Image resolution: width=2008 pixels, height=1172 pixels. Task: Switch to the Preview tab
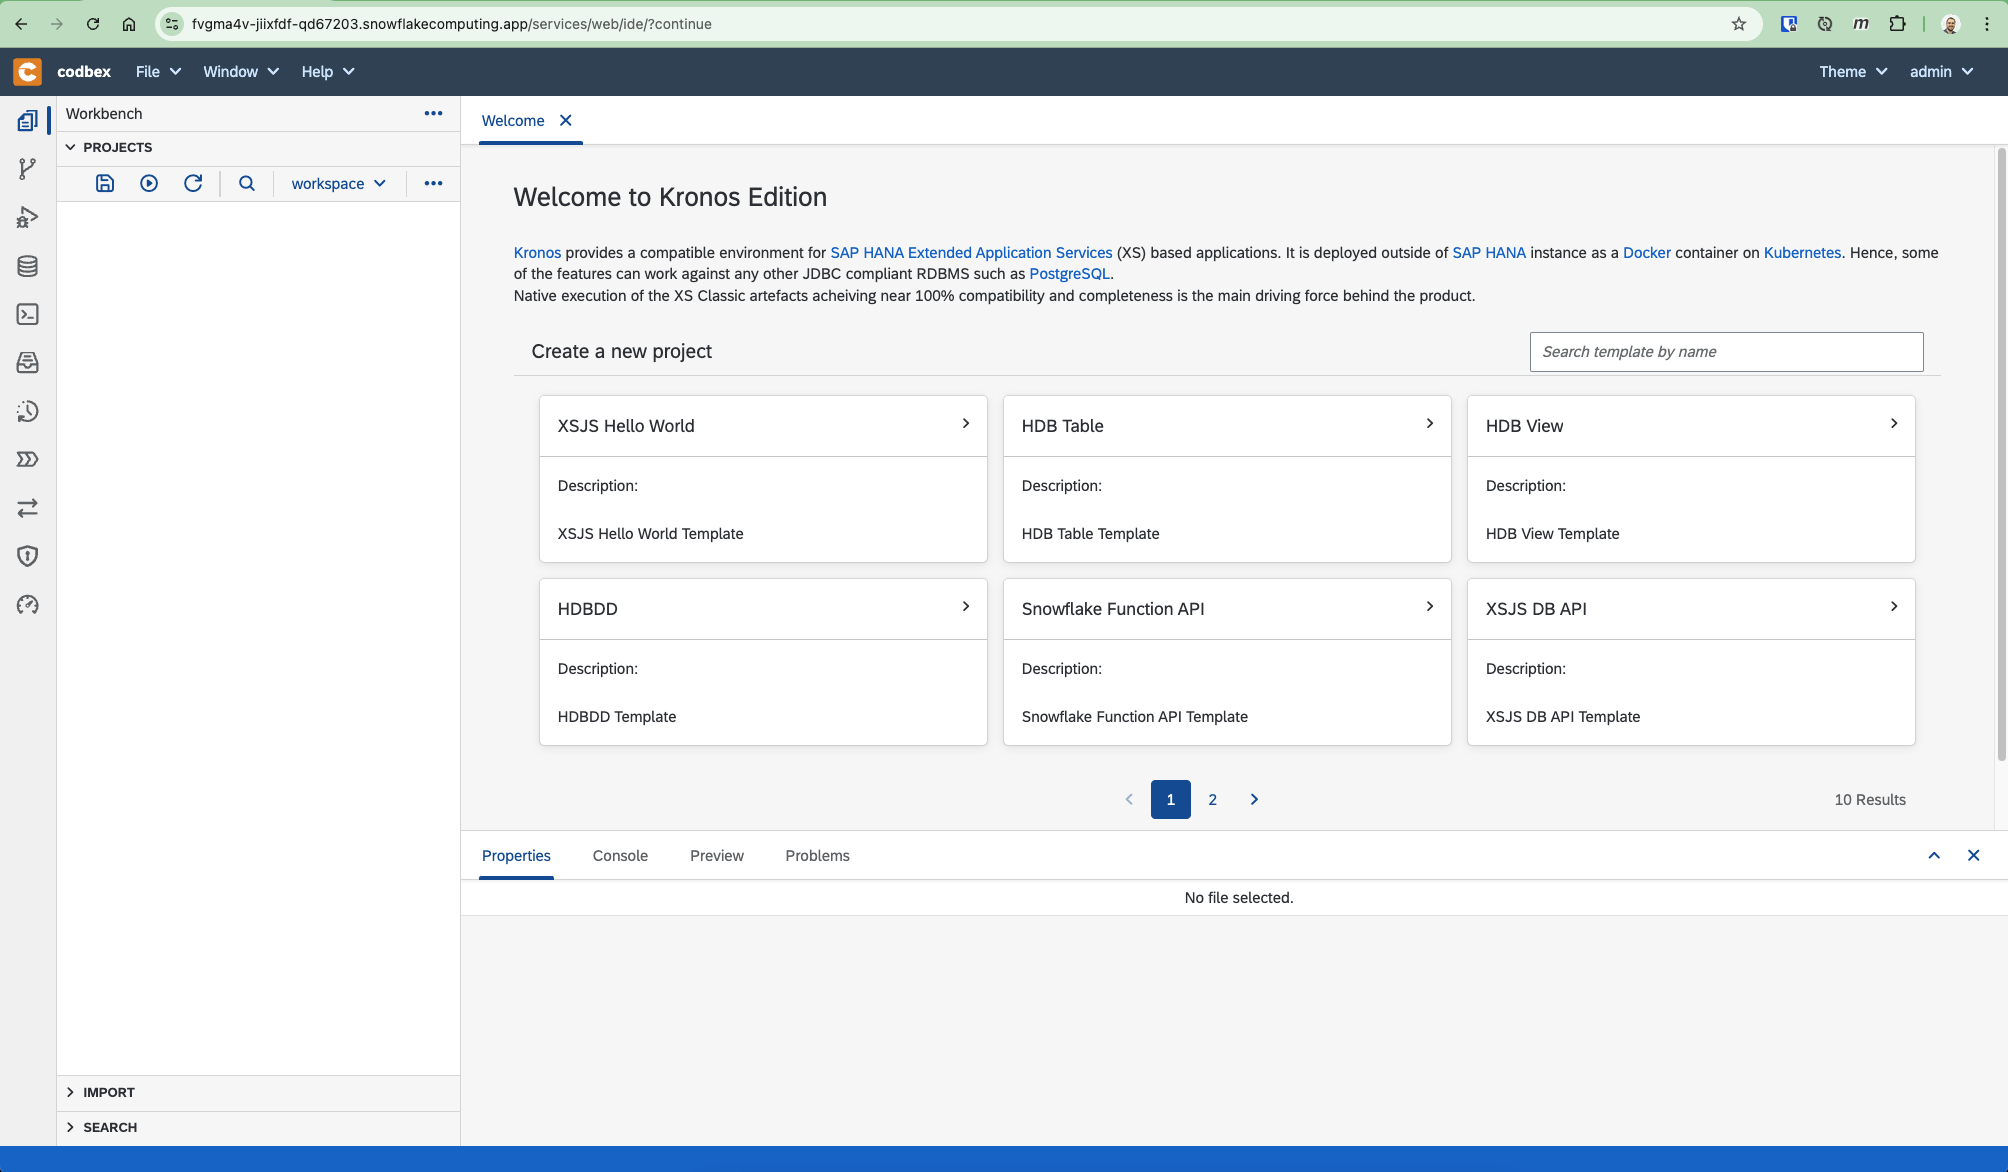[717, 855]
